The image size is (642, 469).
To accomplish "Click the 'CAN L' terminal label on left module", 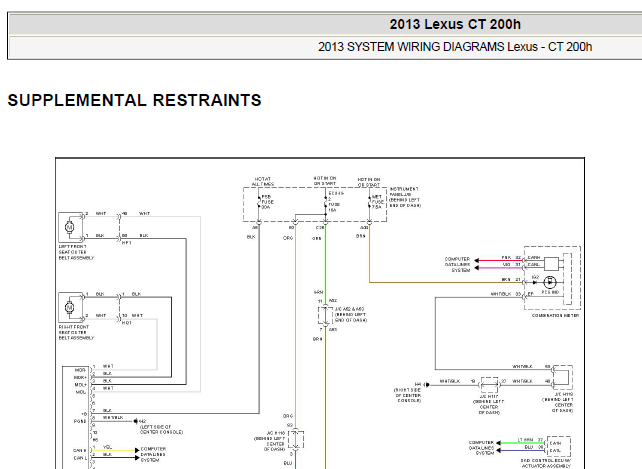I will point(80,458).
